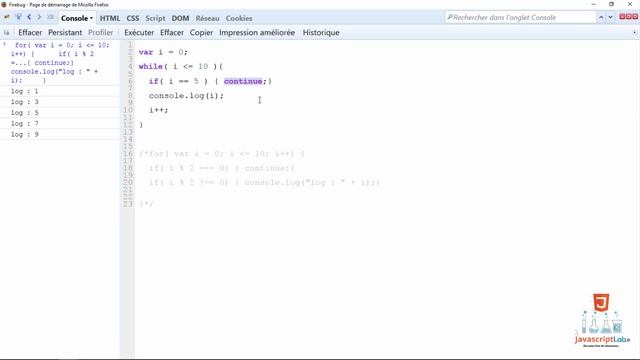Screen dimensions: 640x360
Task: Toggle the command line popup icon
Action: coord(51,17)
